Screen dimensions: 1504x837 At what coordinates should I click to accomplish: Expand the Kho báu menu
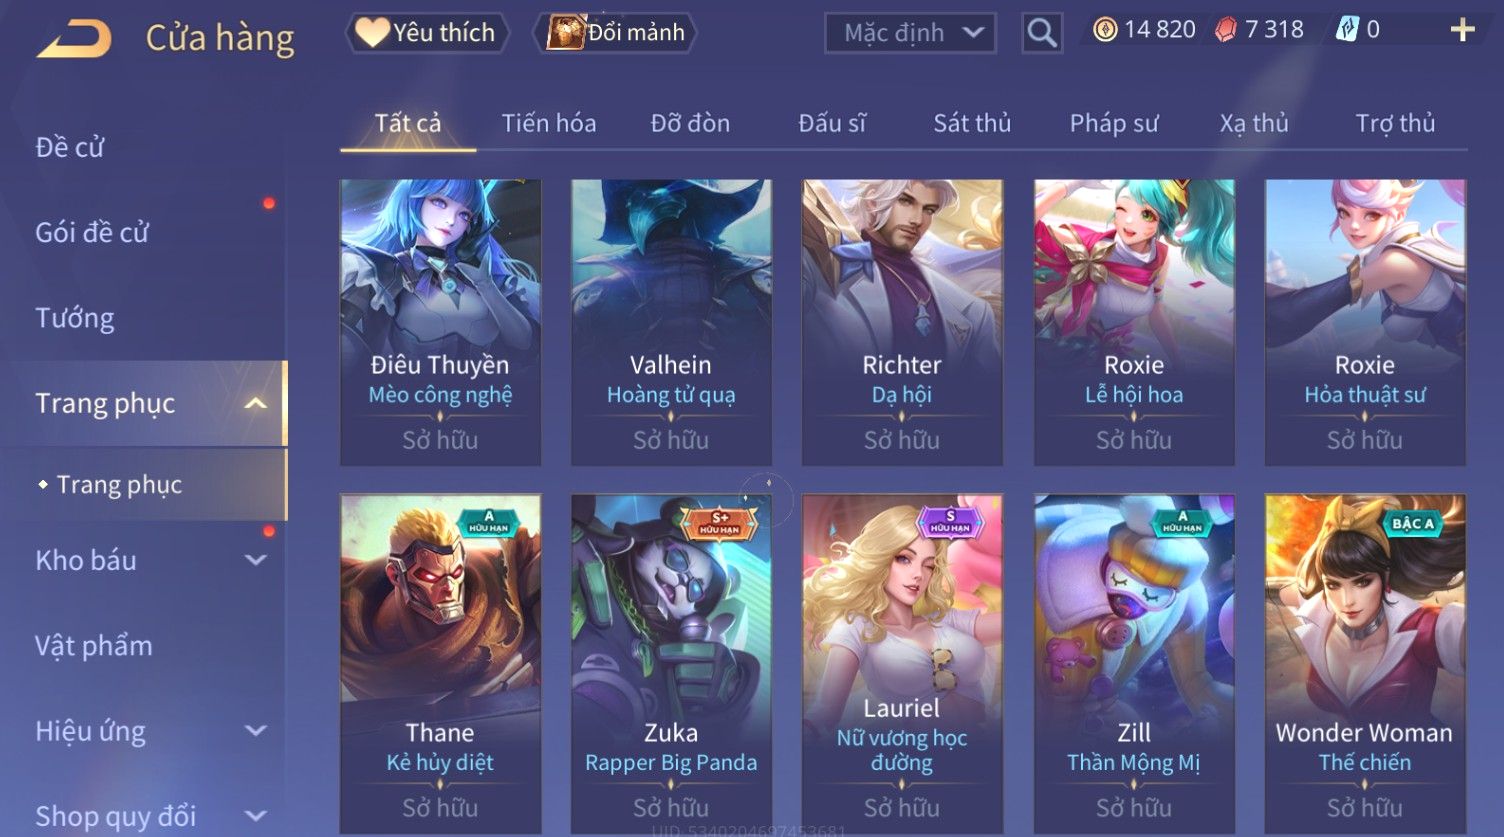256,560
